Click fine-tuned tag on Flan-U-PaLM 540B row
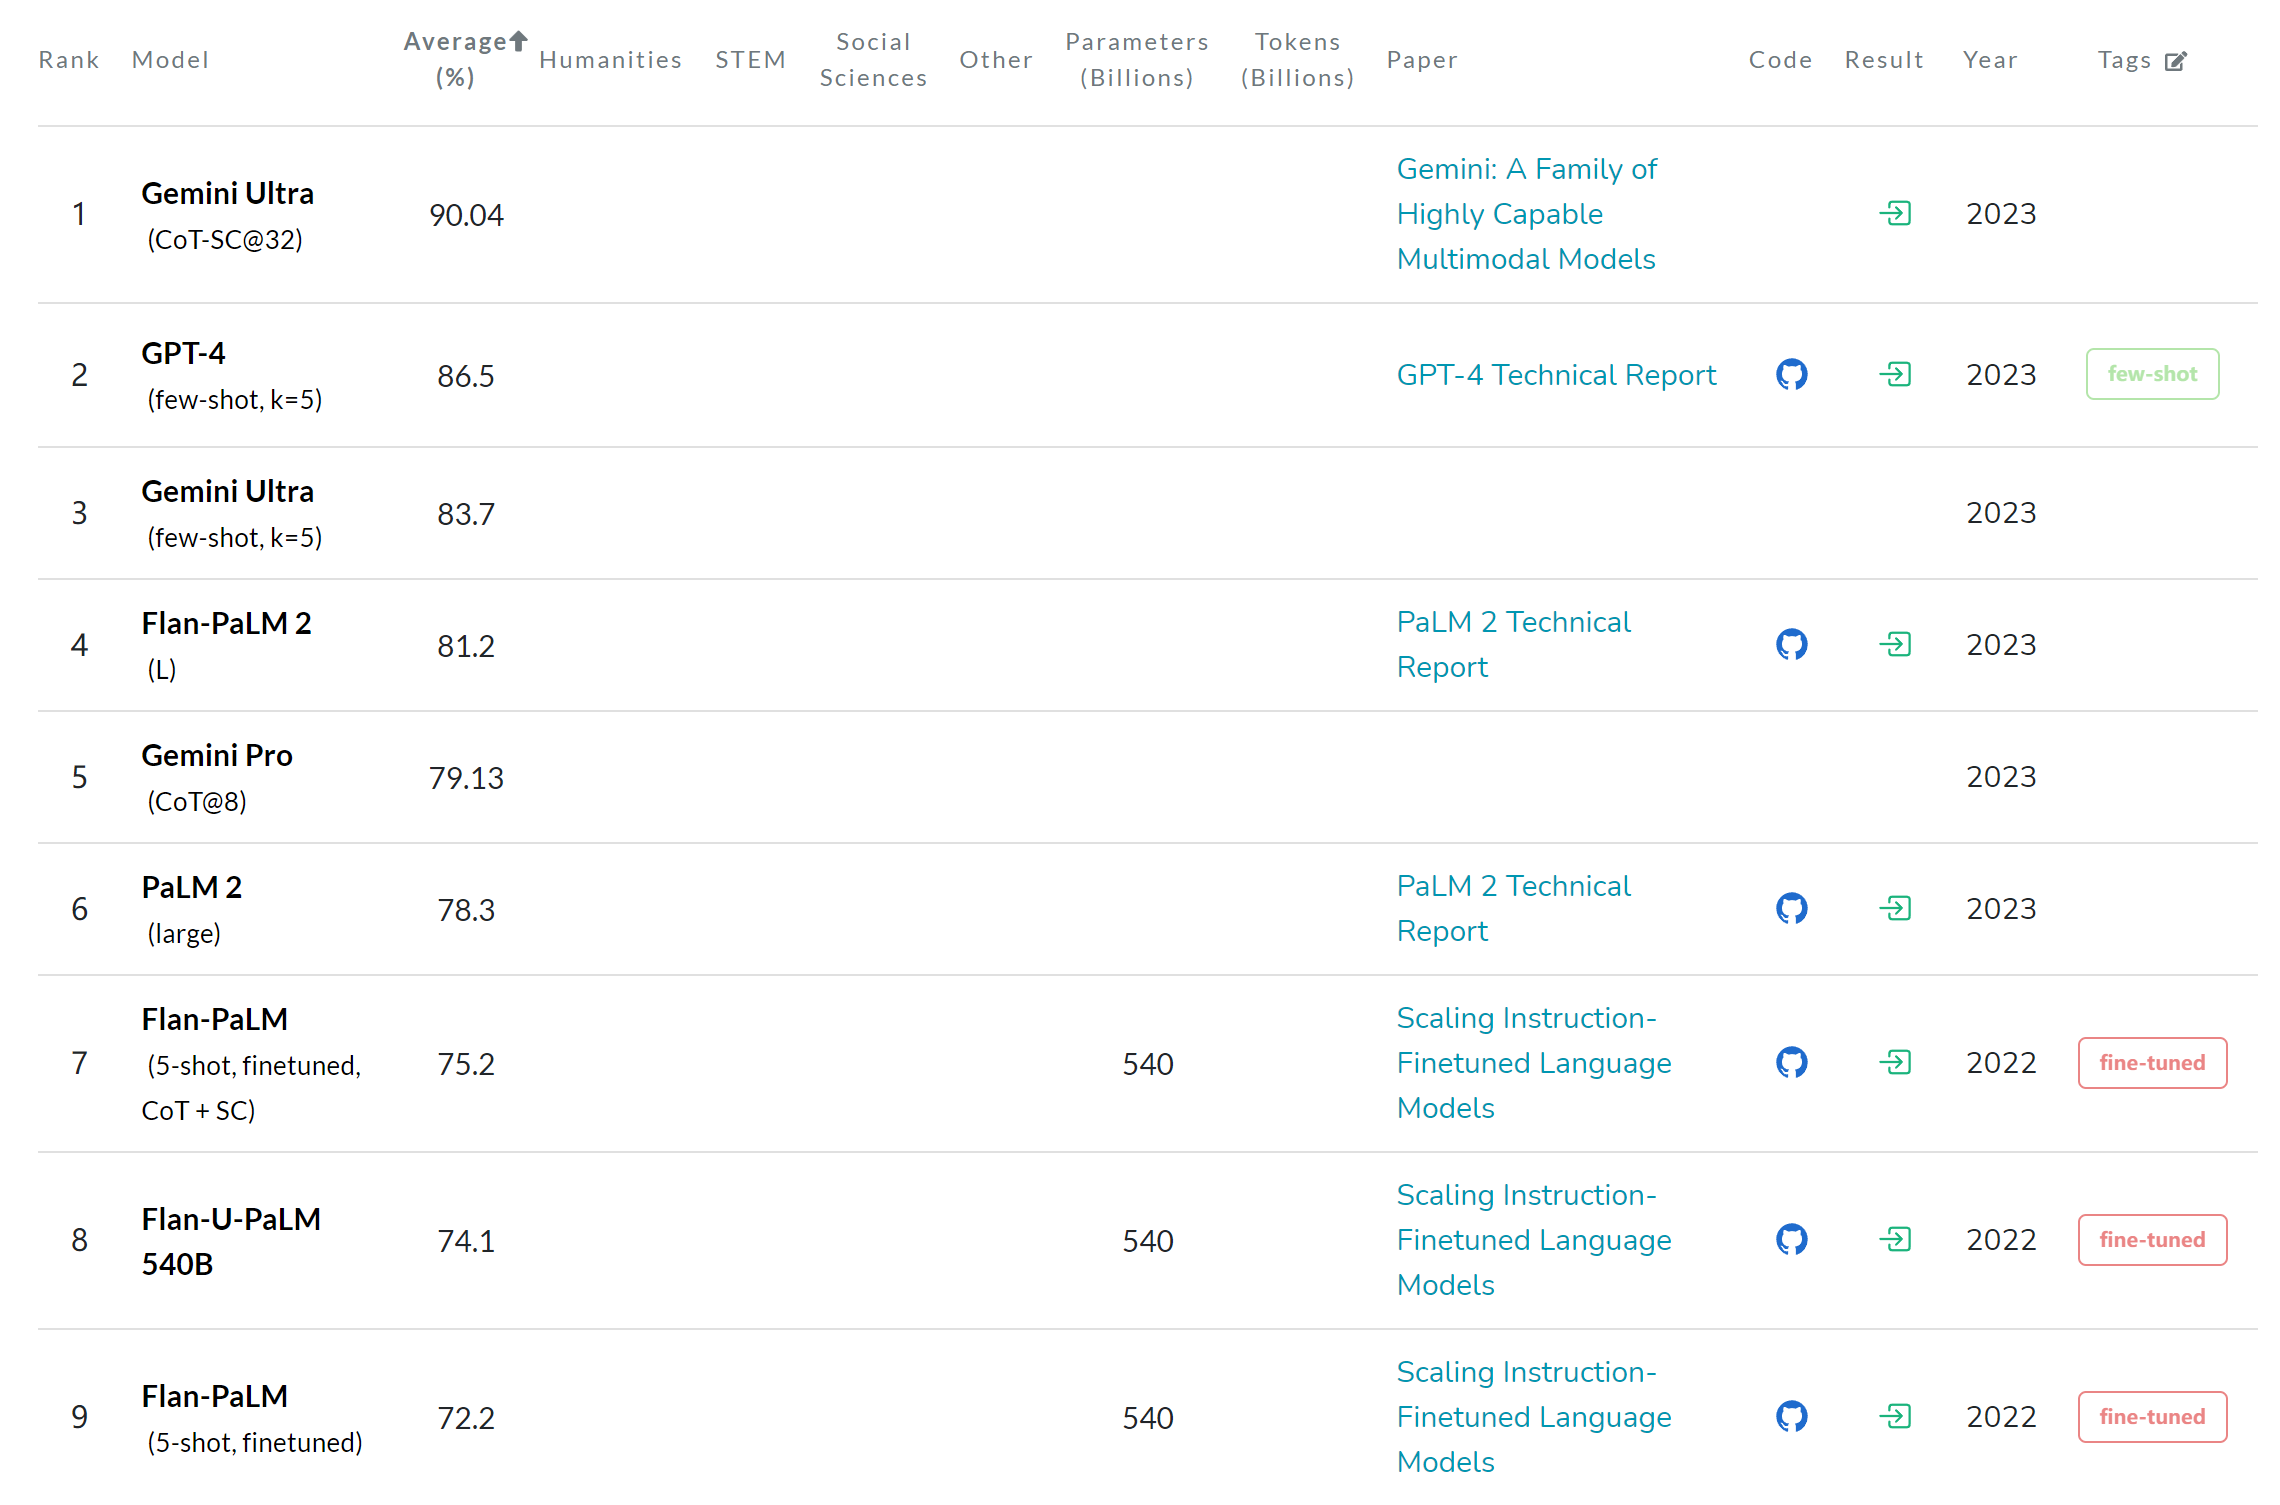2280x1505 pixels. 2152,1239
